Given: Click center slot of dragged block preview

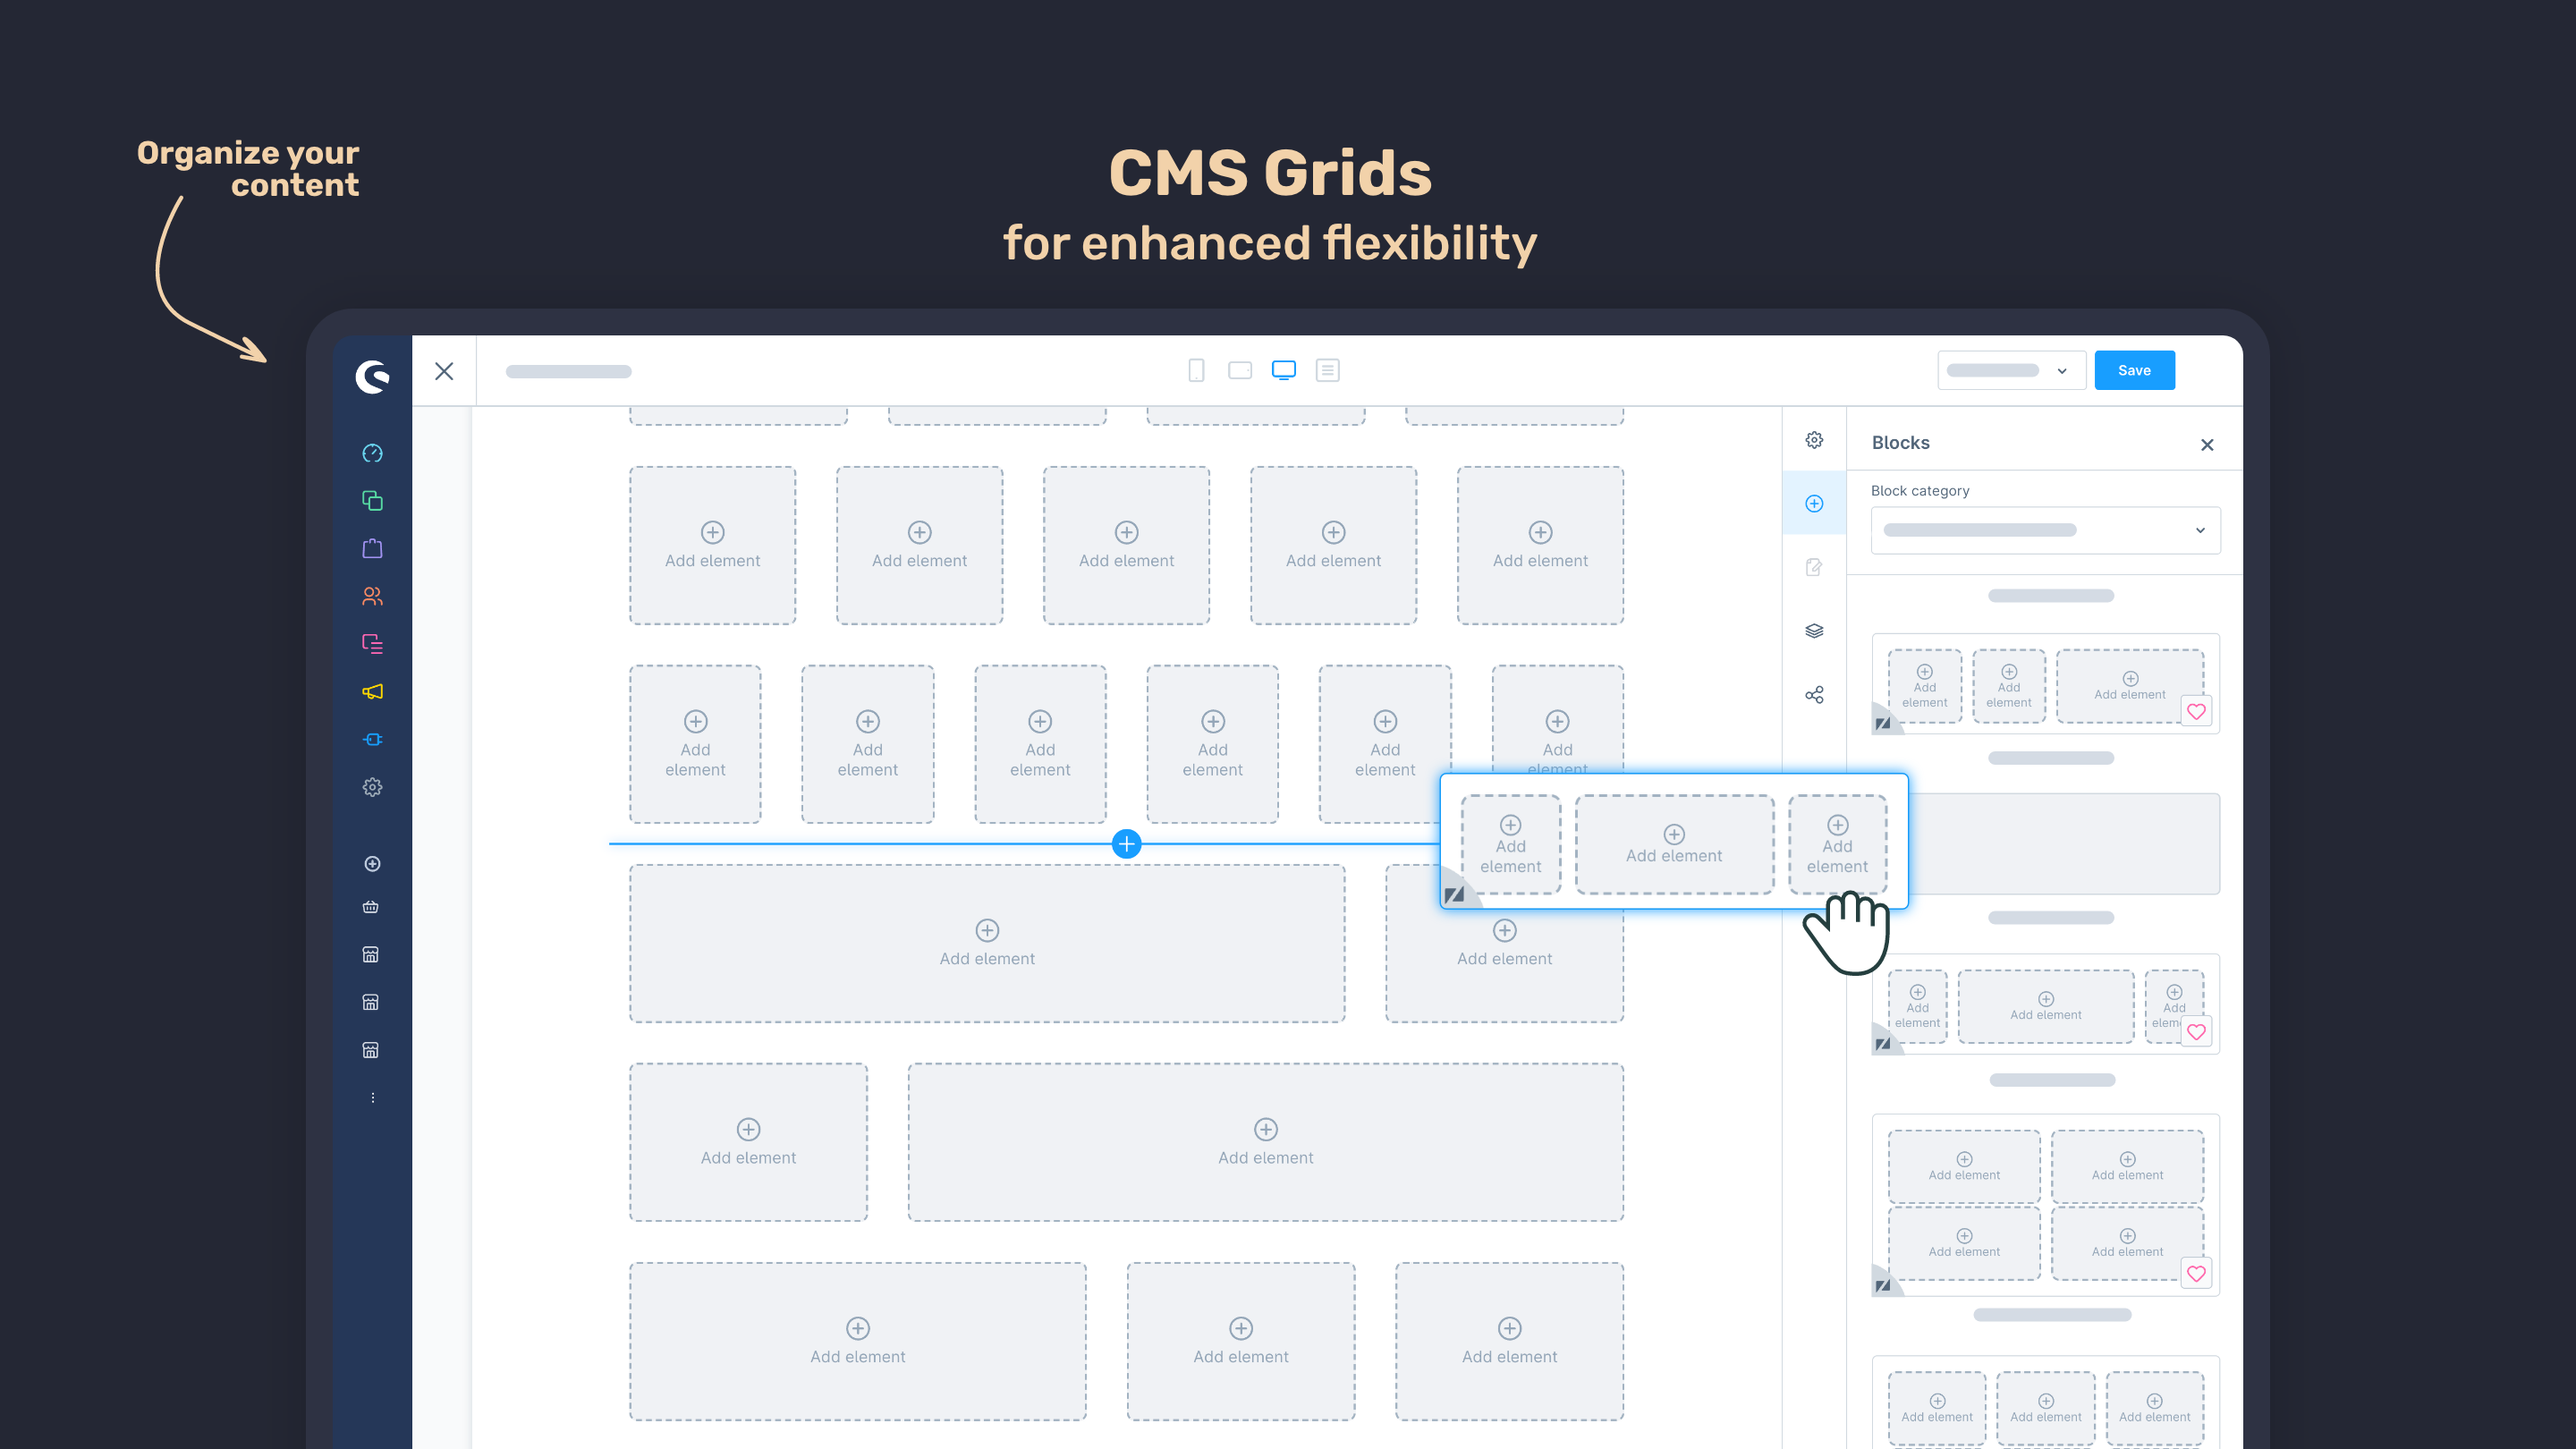Looking at the screenshot, I should (1674, 845).
